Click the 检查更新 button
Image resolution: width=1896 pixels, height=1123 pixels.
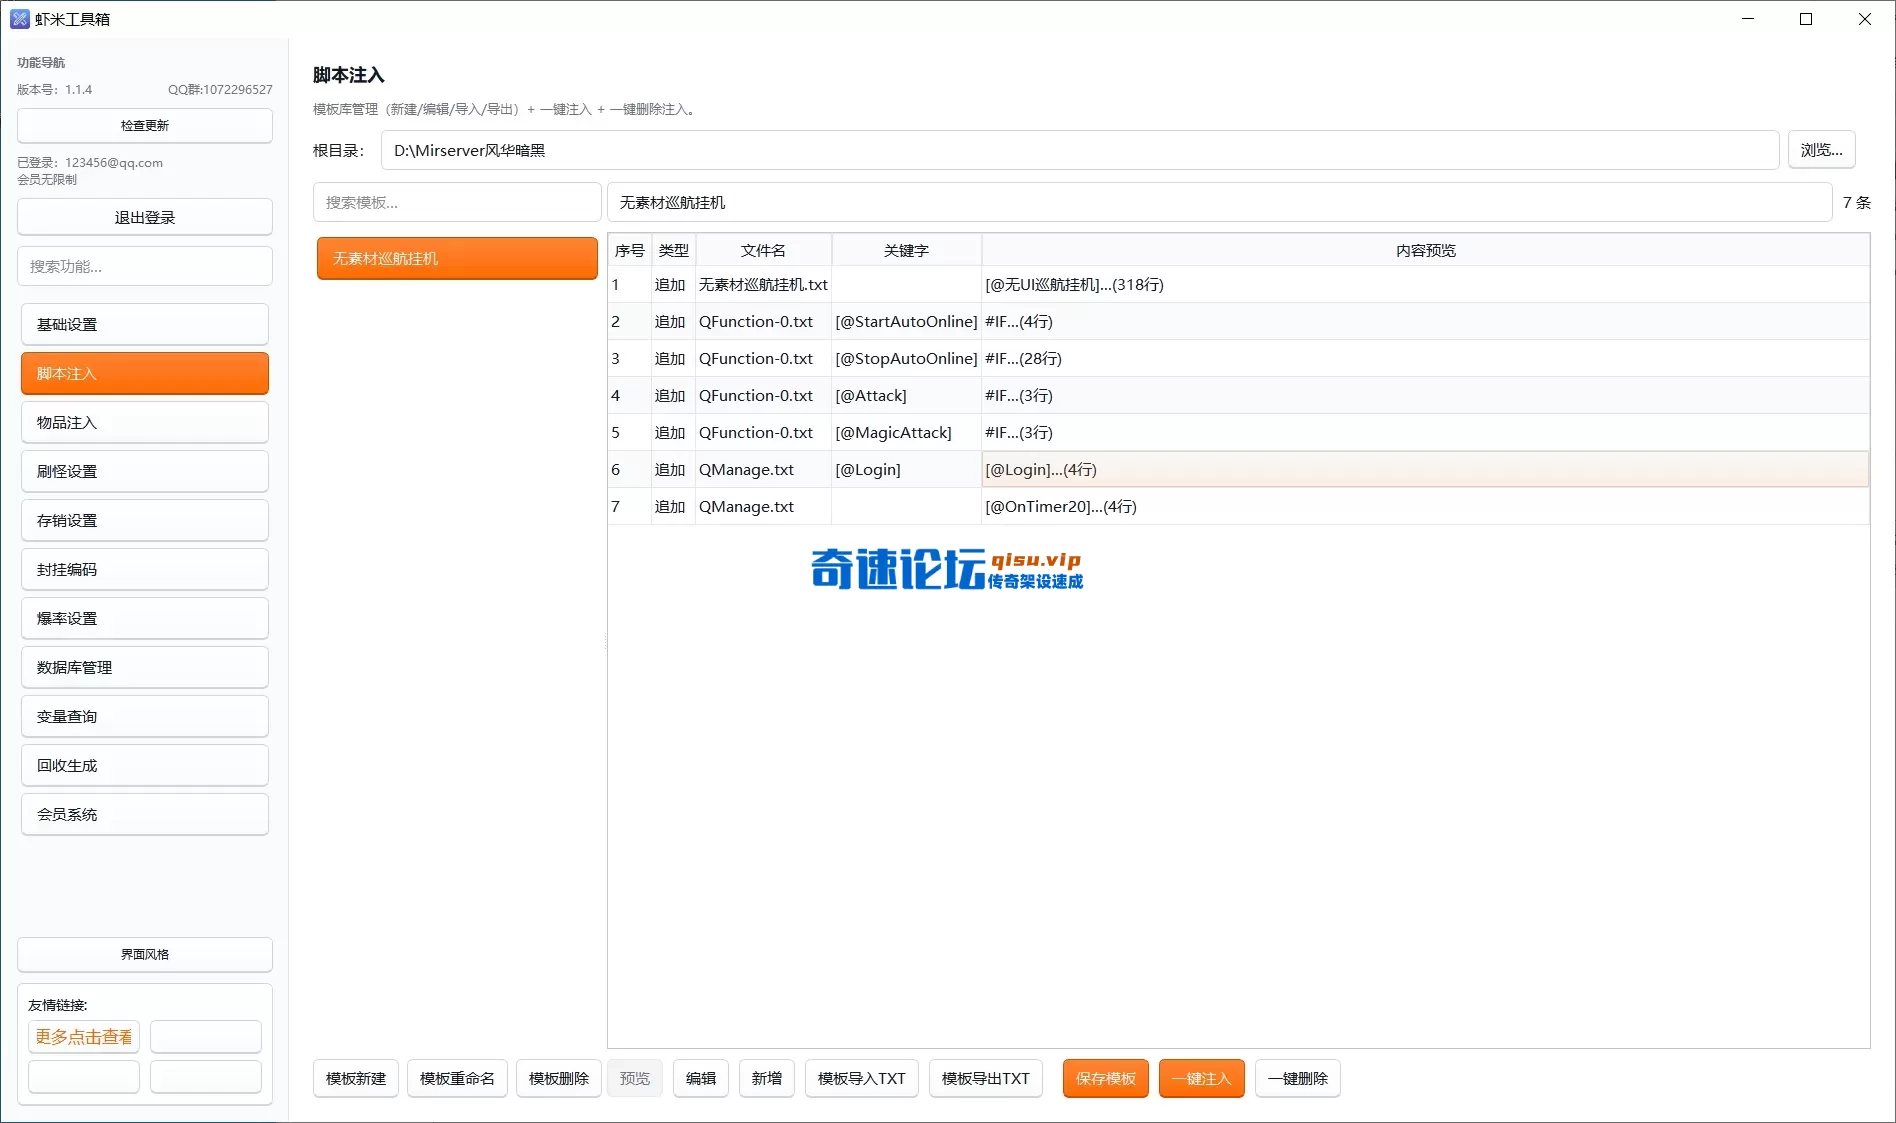tap(144, 125)
